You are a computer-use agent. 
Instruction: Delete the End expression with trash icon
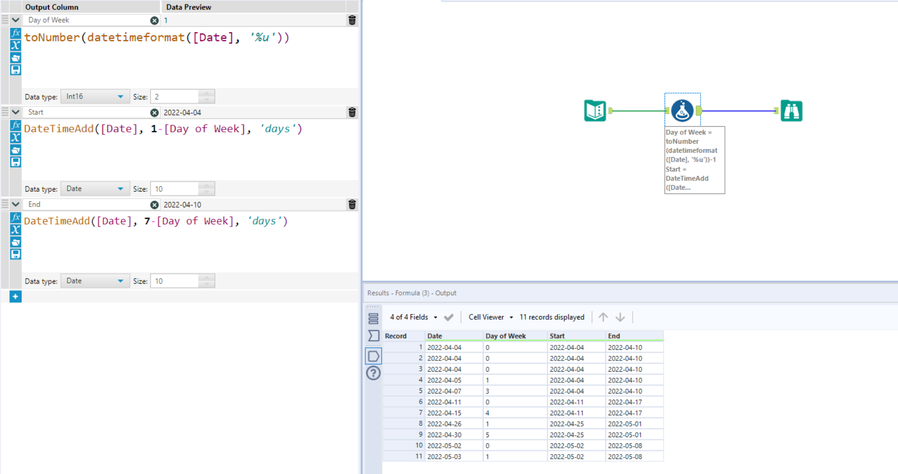[x=352, y=204]
